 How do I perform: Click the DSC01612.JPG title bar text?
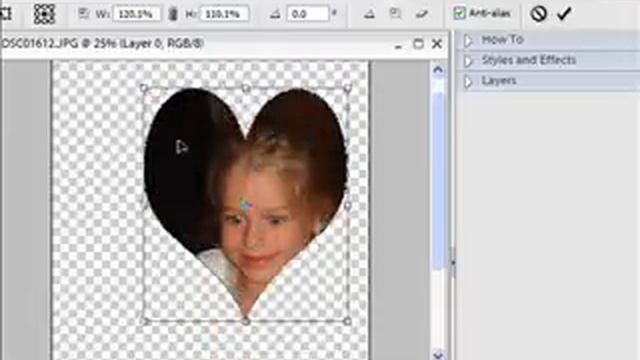[x=102, y=44]
